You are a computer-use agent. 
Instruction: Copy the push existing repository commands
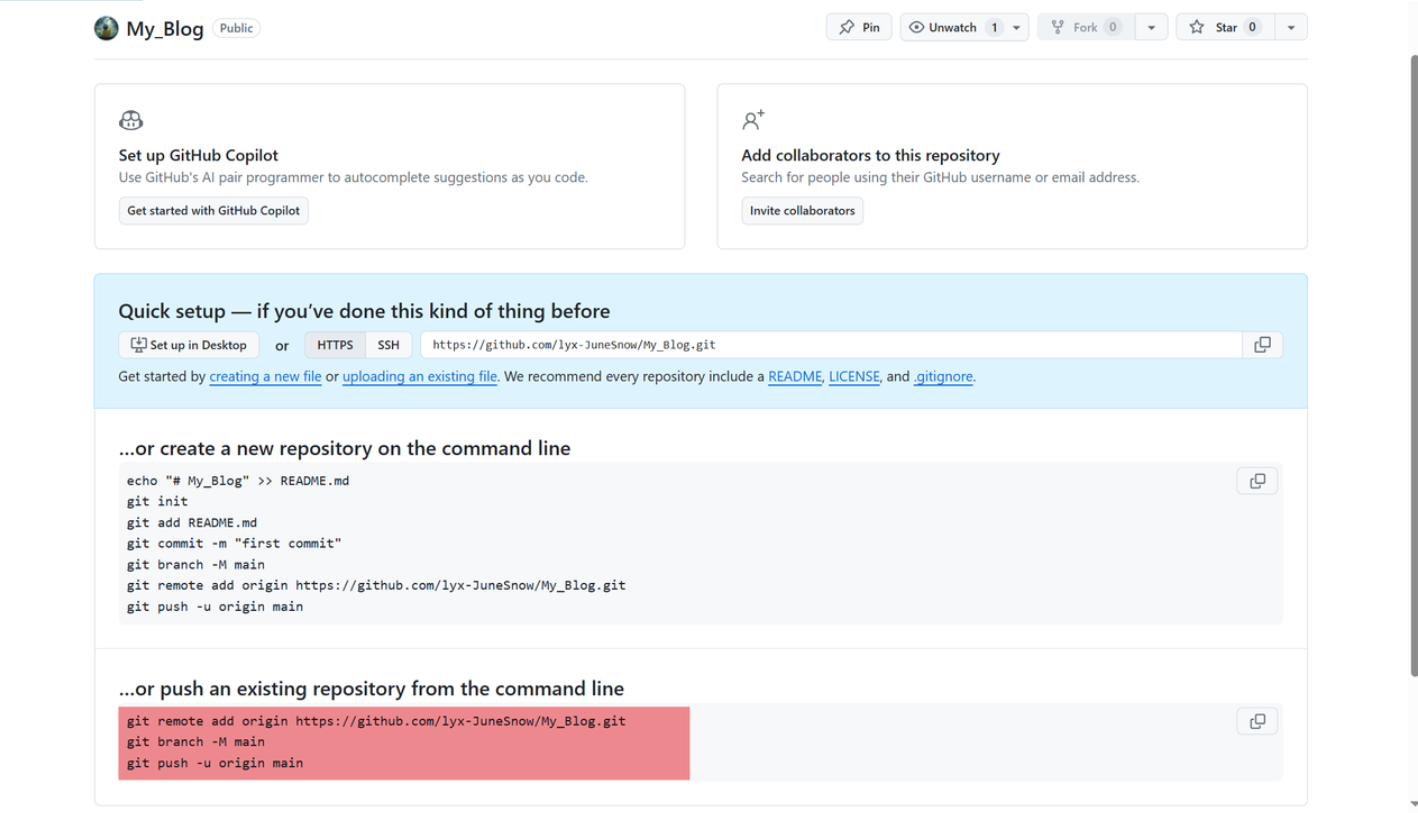1257,721
